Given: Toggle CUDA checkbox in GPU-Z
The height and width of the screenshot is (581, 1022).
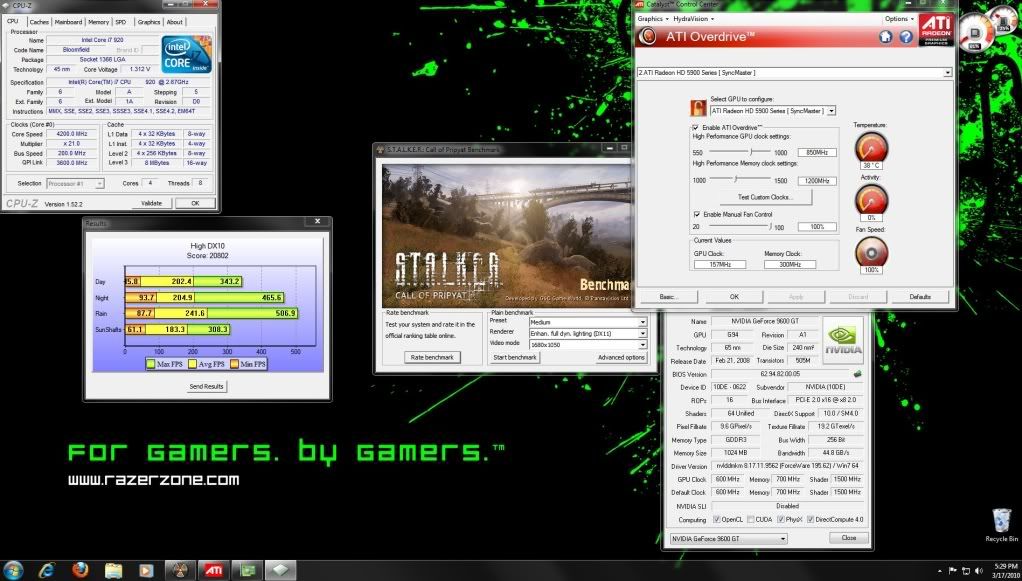Looking at the screenshot, I should 751,520.
